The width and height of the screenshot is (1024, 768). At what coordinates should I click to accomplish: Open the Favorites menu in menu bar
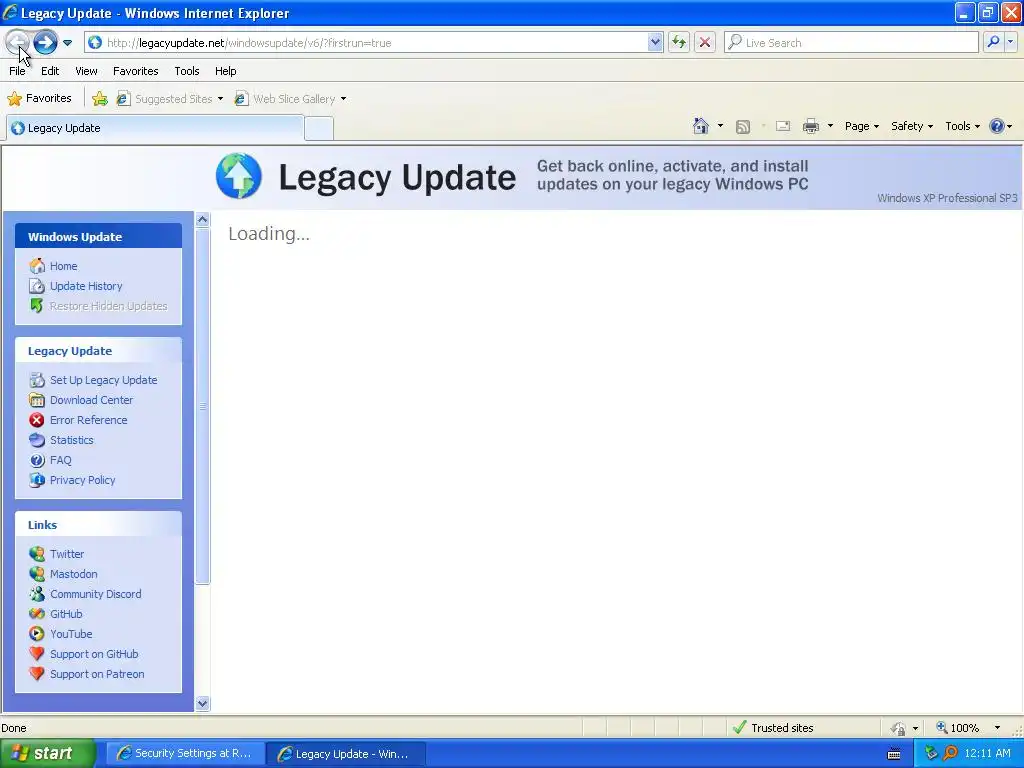coord(135,71)
